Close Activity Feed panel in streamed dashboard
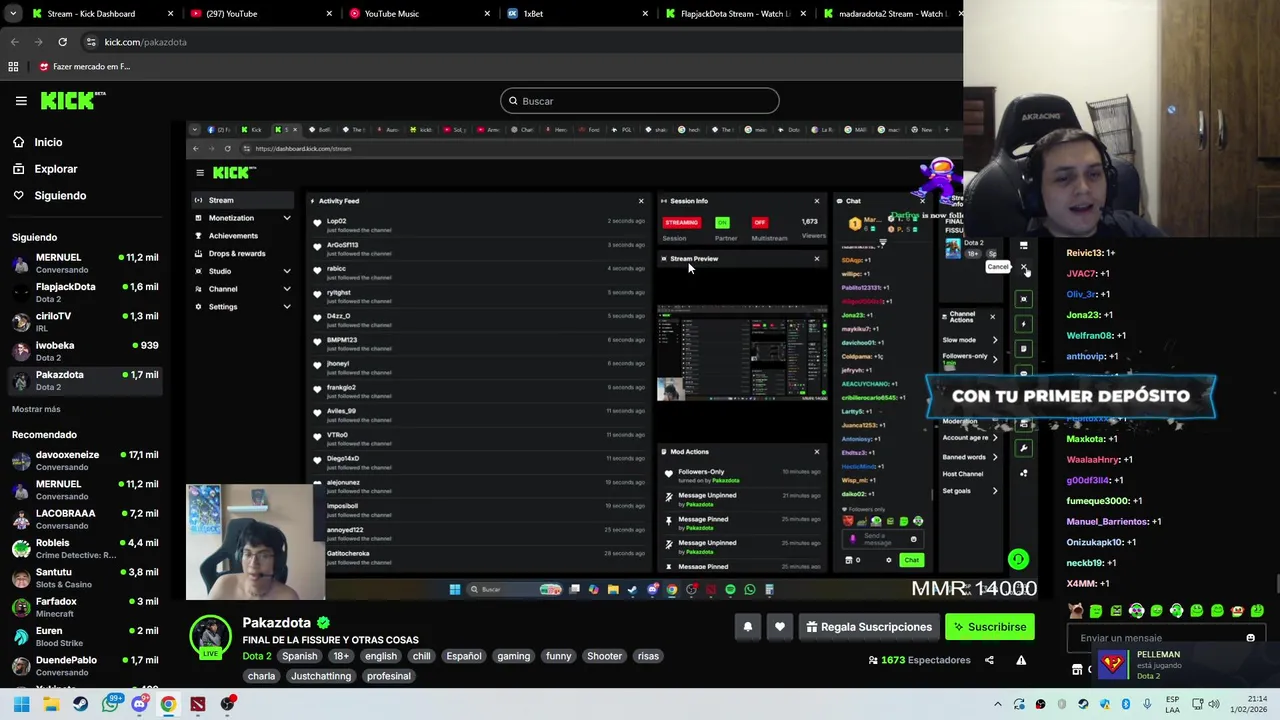Screen dimensions: 1280x720 641,201
